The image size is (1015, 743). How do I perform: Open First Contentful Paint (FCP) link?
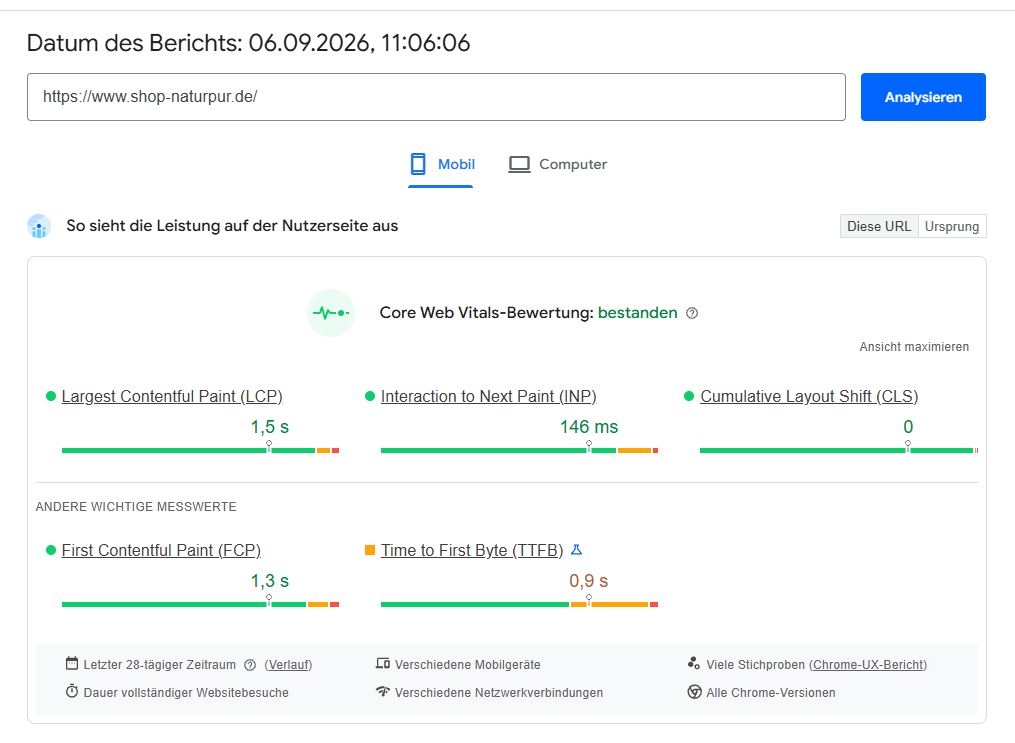(161, 550)
